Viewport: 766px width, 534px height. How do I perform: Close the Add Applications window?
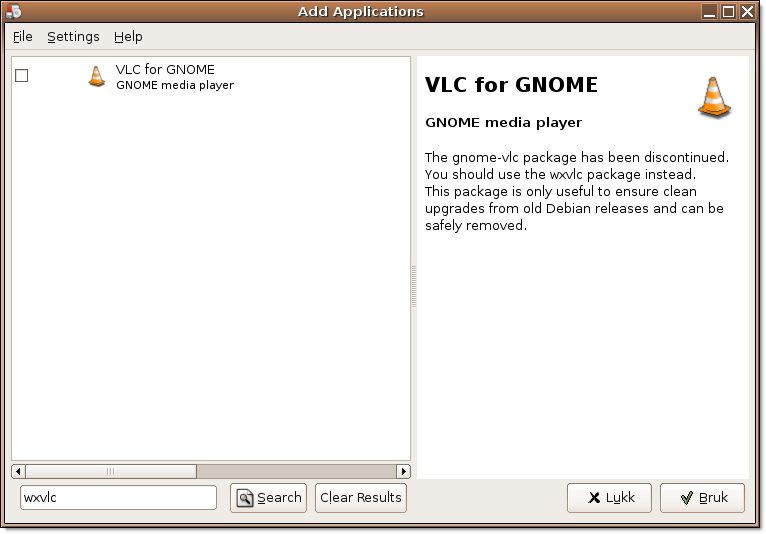[747, 11]
